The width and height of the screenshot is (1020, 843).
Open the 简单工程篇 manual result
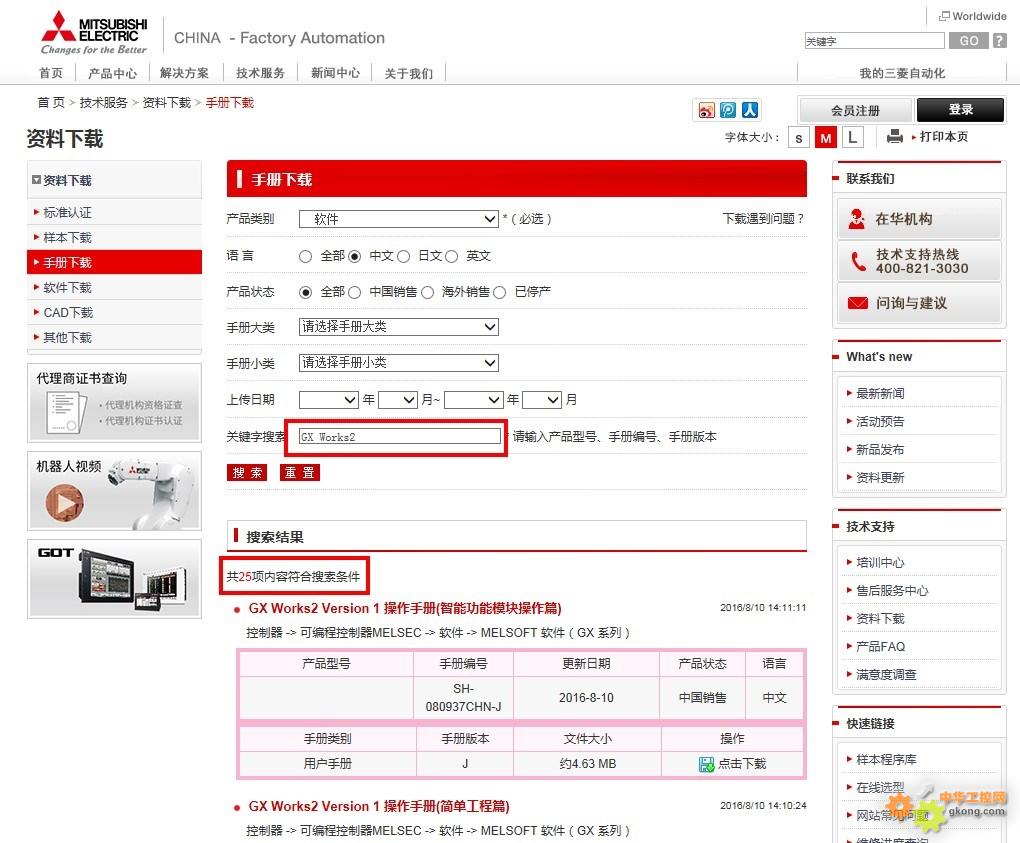379,807
